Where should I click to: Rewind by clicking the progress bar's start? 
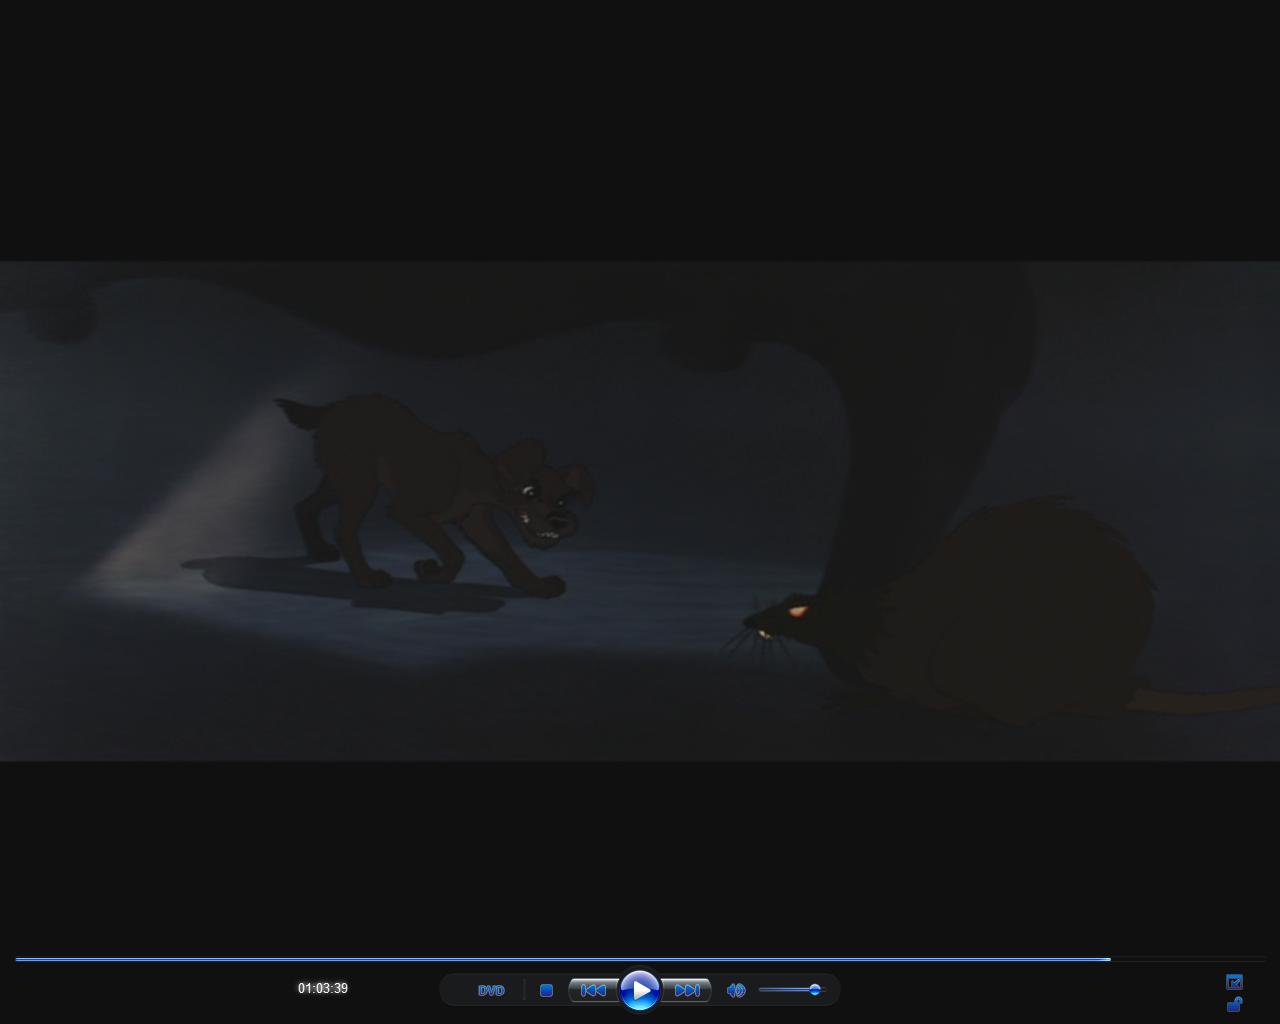click(18, 959)
